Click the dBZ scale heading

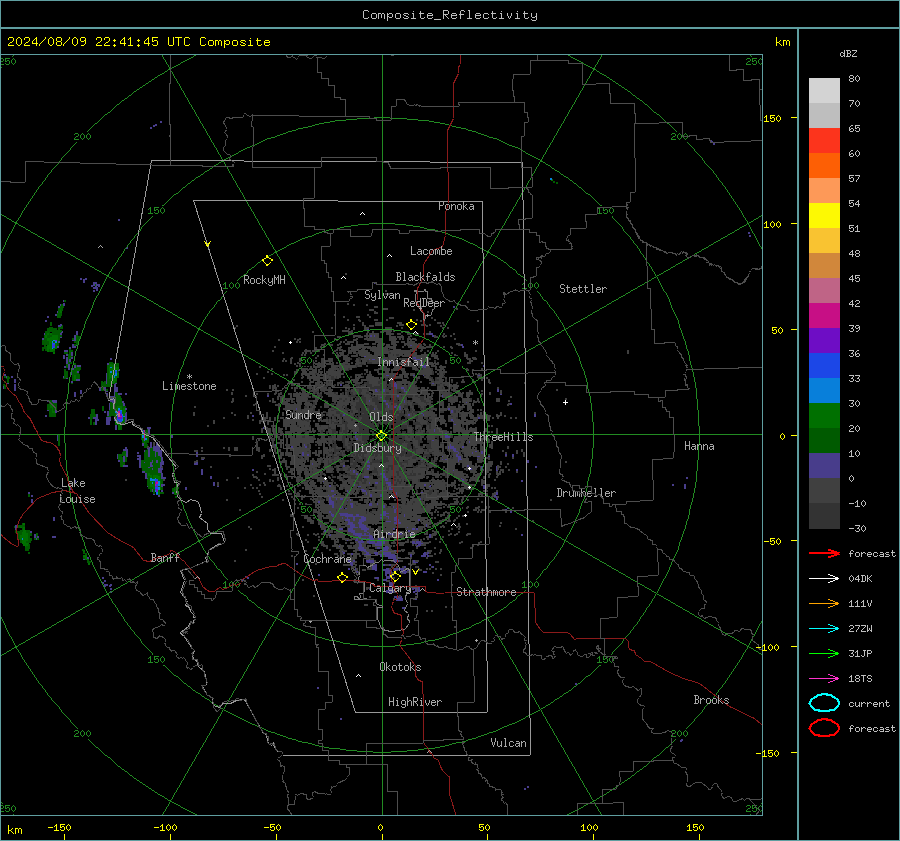(x=848, y=53)
